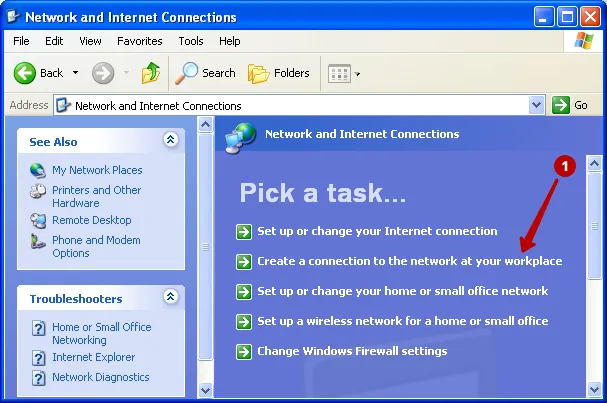Click the Windows flag logo icon
The height and width of the screenshot is (403, 607).
click(584, 41)
